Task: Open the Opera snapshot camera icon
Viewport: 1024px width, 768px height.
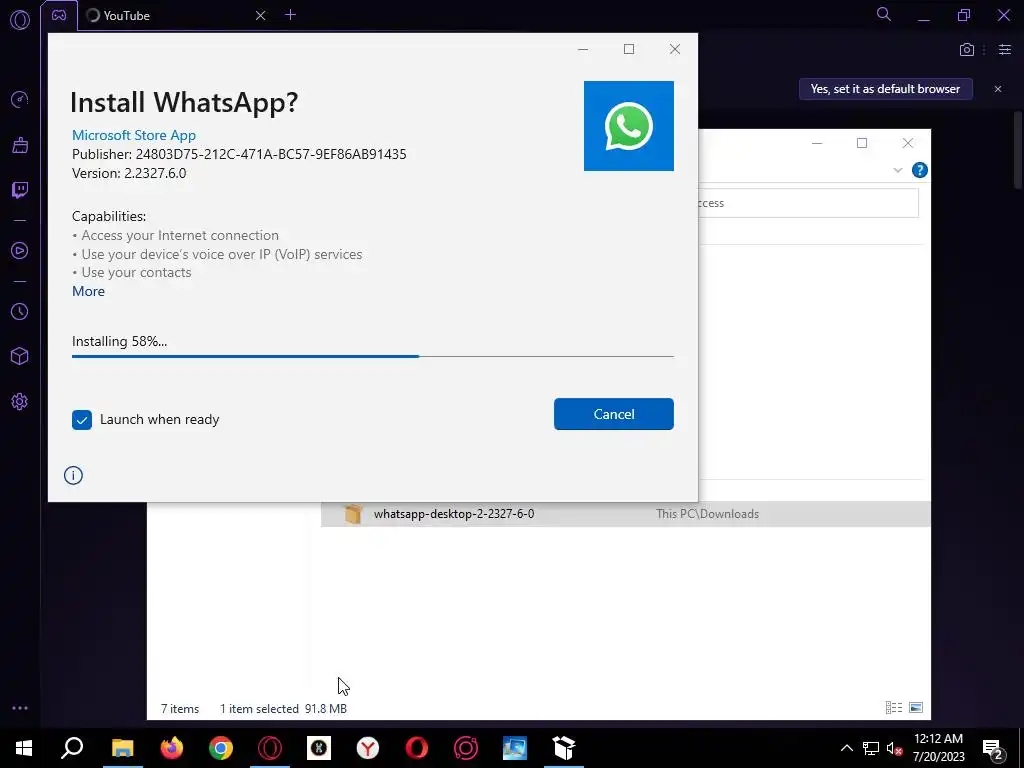Action: 967,50
